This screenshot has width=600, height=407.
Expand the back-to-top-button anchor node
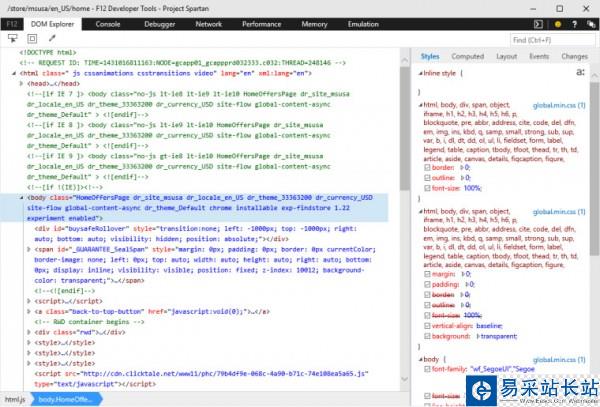tap(29, 311)
